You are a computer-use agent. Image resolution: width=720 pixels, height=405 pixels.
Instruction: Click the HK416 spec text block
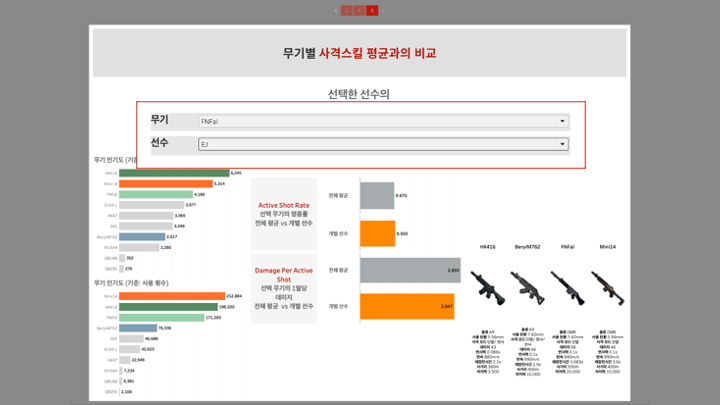click(488, 352)
